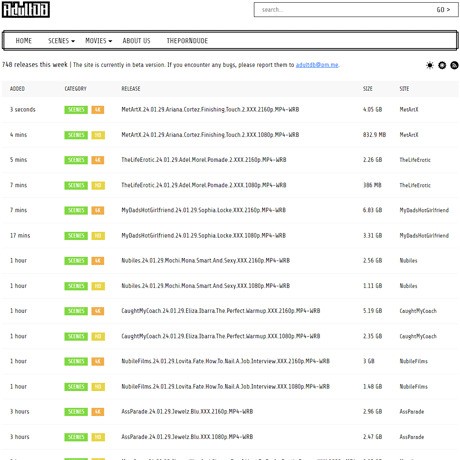Viewport: 460px width, 460px height.
Task: Click the ADDED column header
Action: (17, 89)
